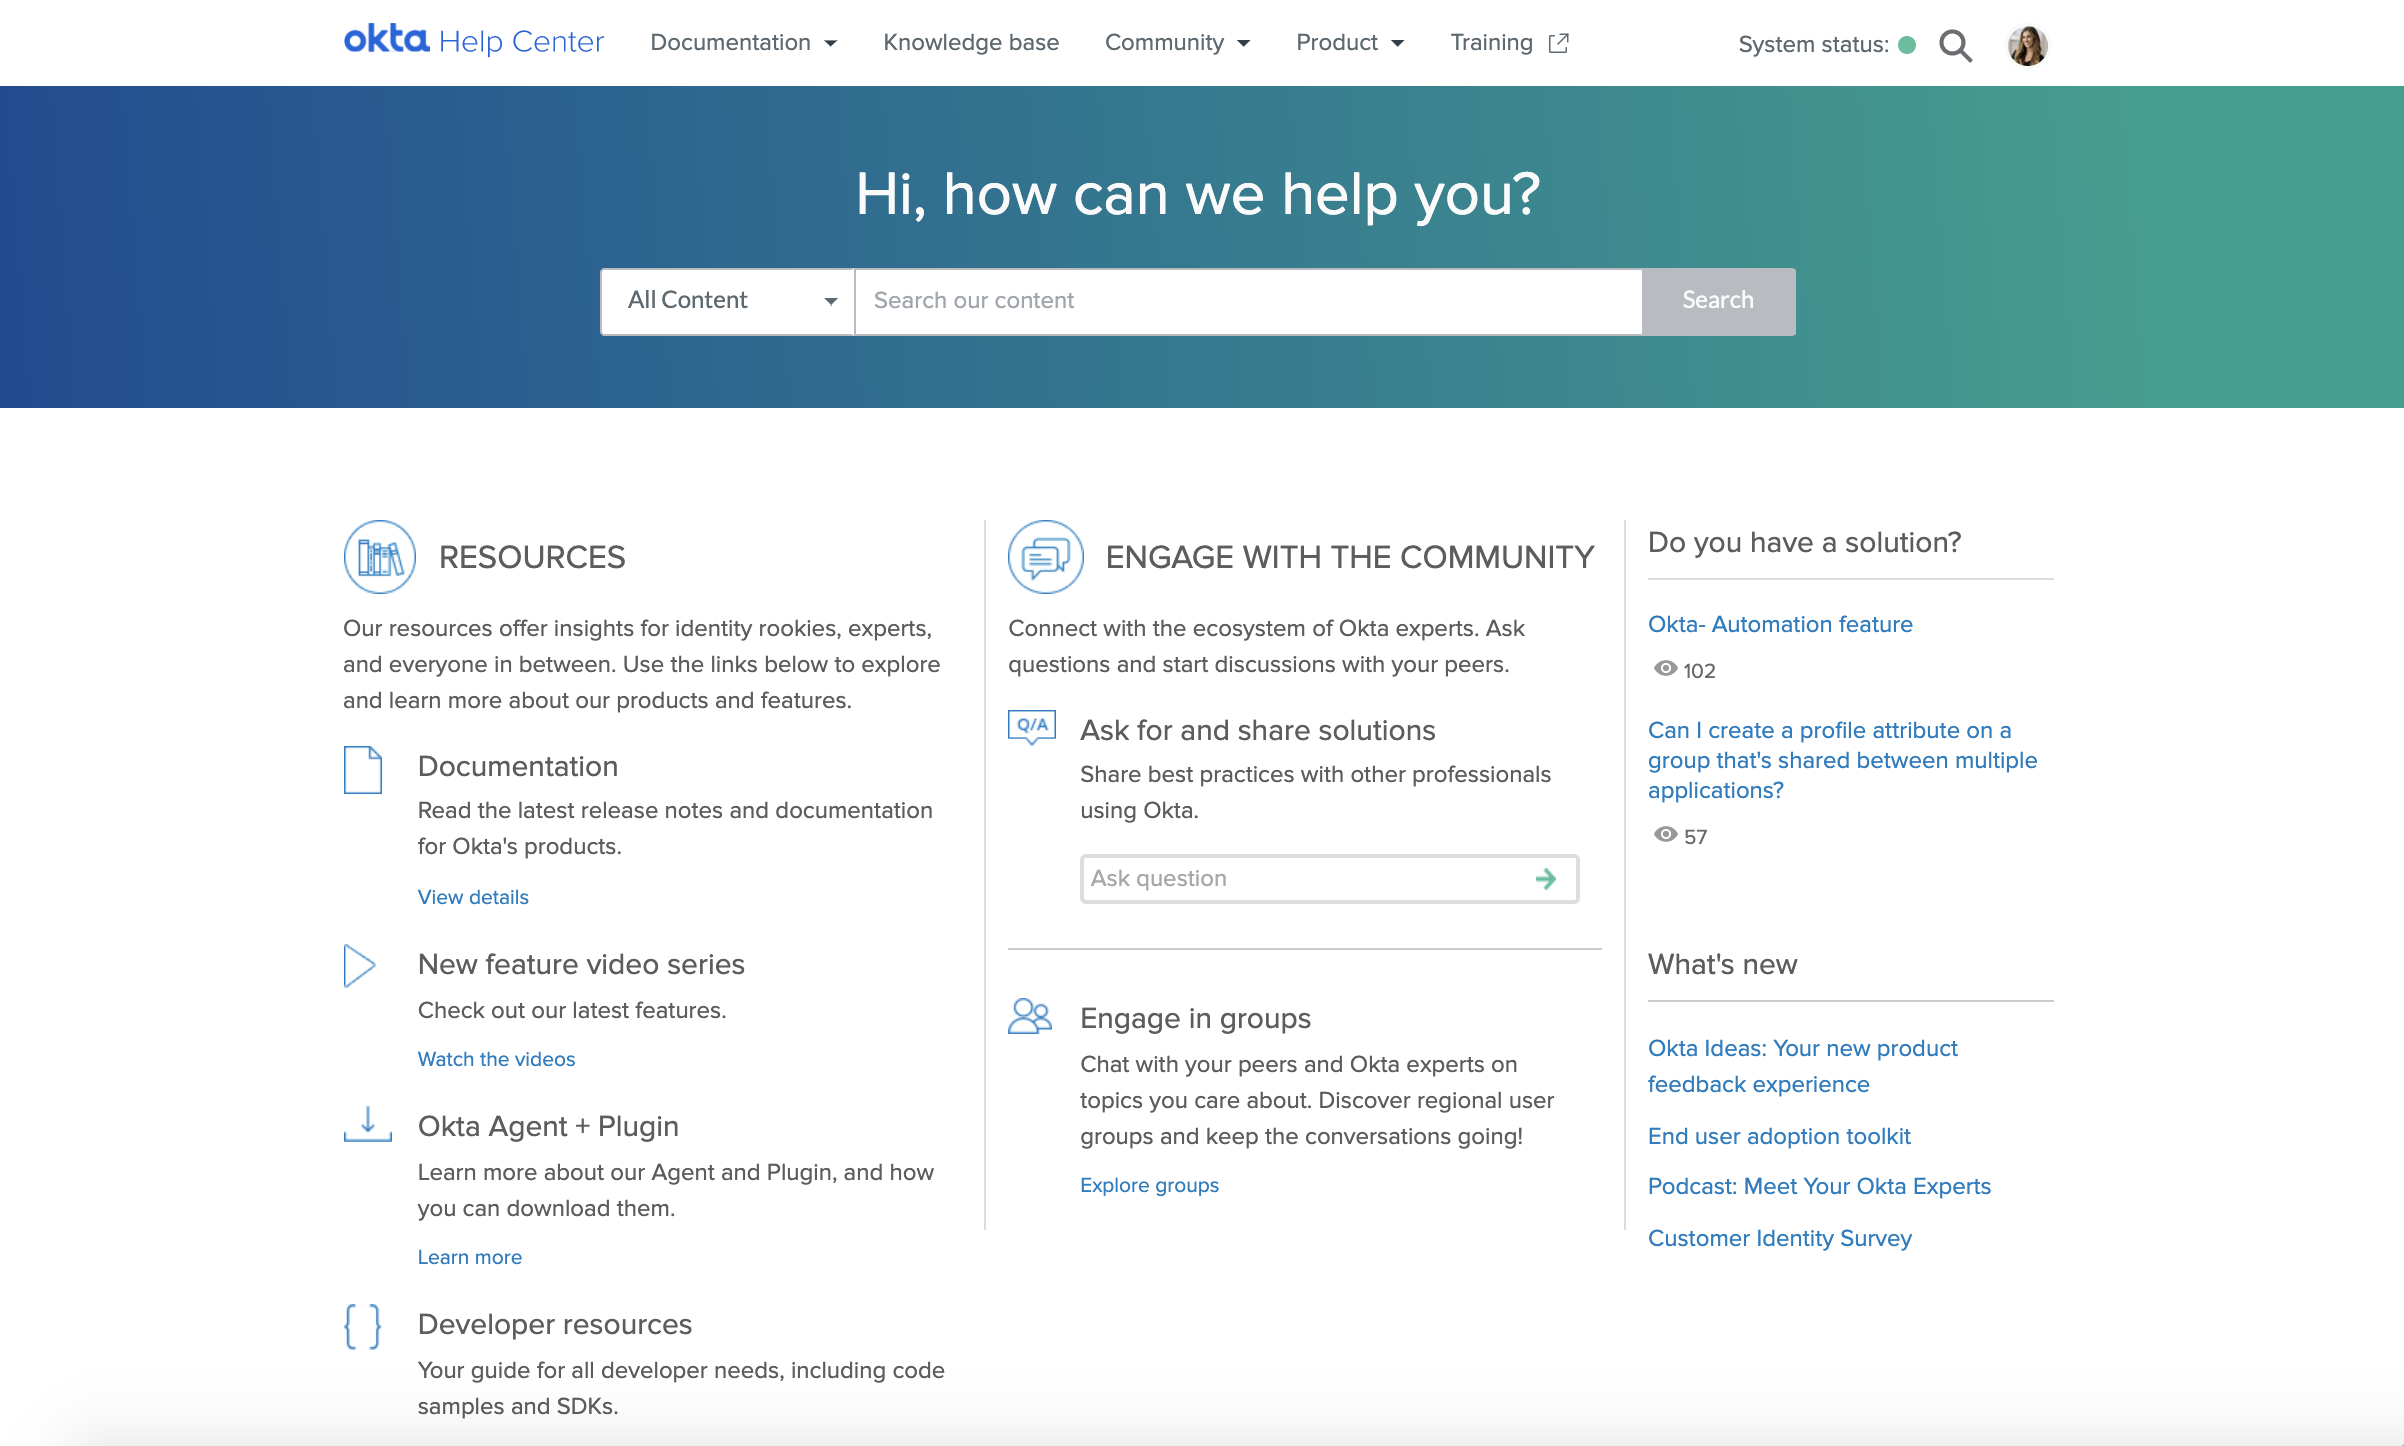Open Podcast: Meet Your Okta Experts
This screenshot has width=2404, height=1446.
pyautogui.click(x=1819, y=1186)
